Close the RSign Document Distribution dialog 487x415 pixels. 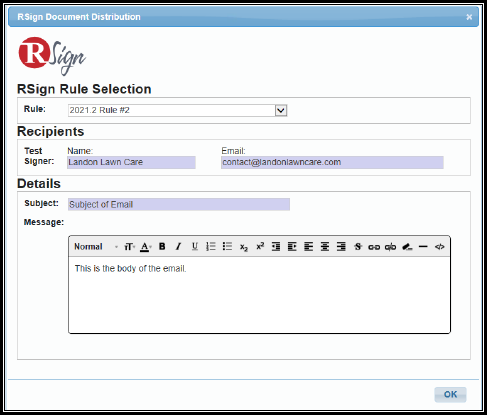coord(469,17)
